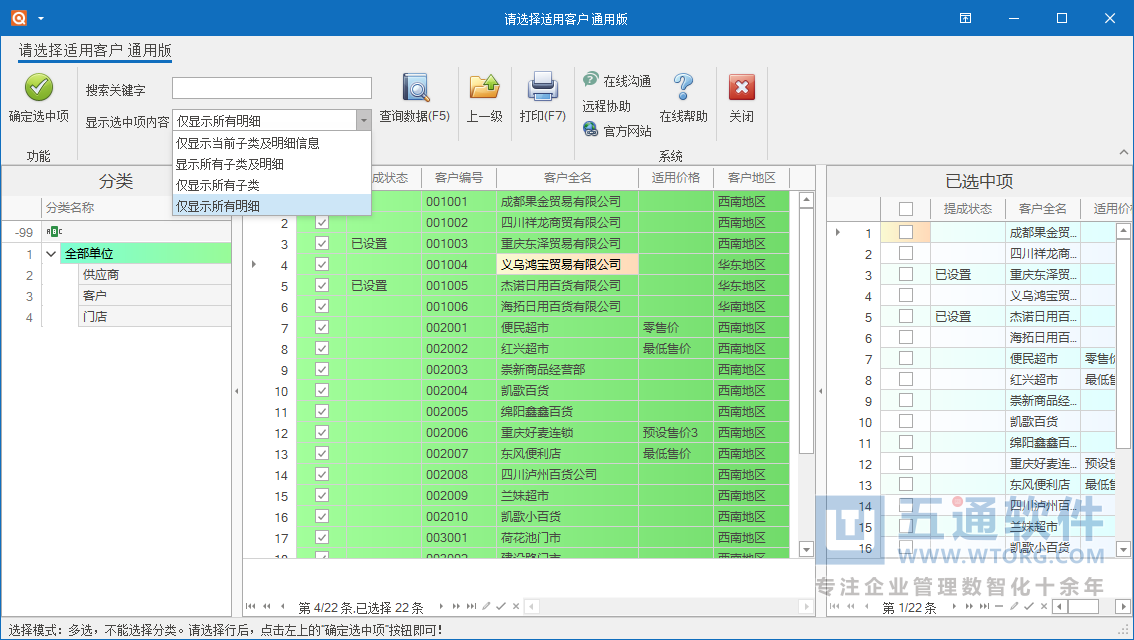Click the right panel splitter collapse arrow

pyautogui.click(x=820, y=391)
